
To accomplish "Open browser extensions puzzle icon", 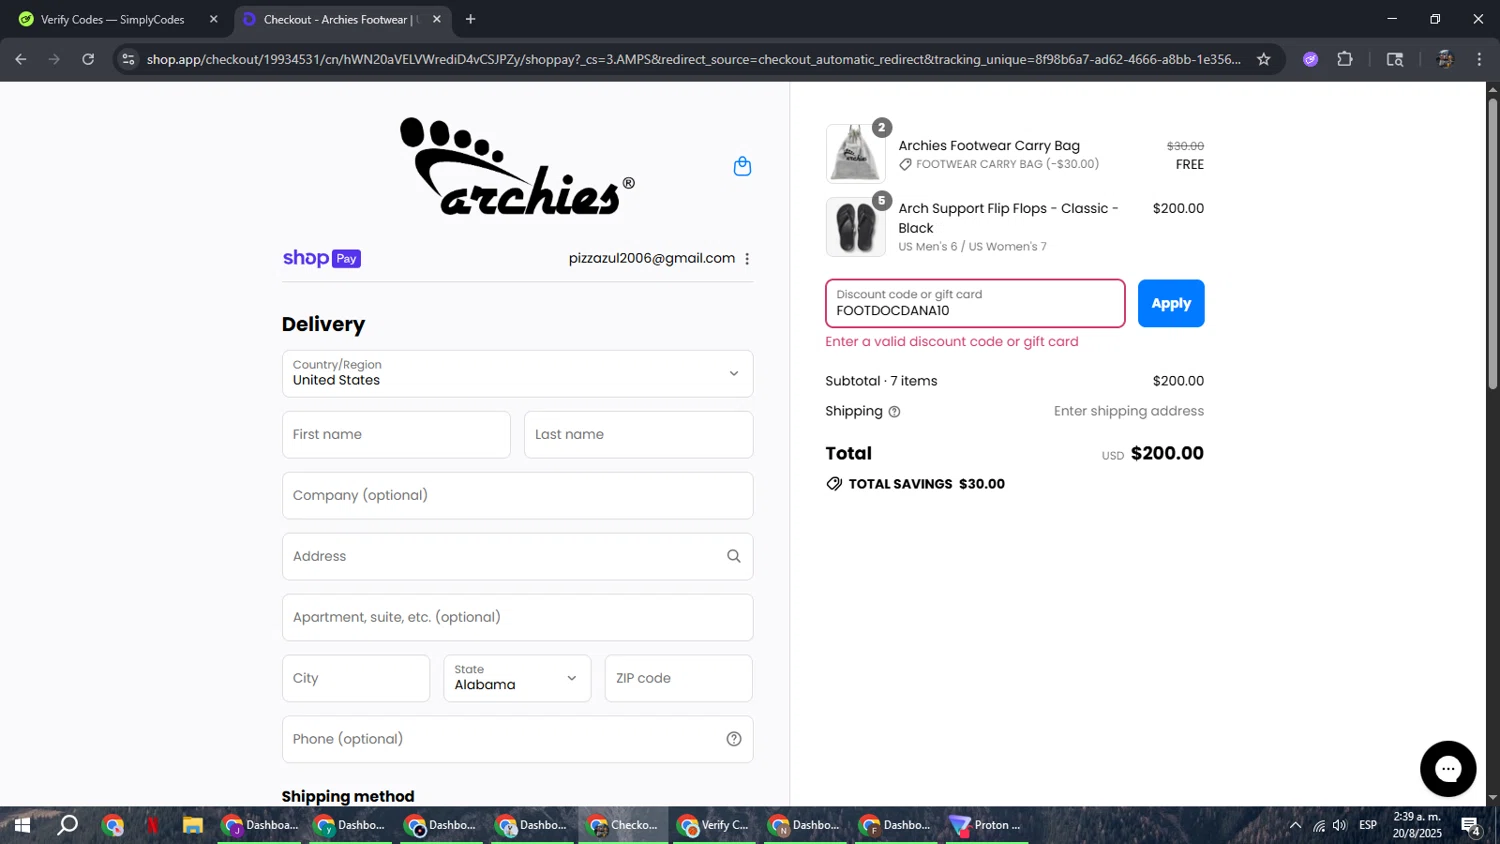I will (x=1345, y=60).
